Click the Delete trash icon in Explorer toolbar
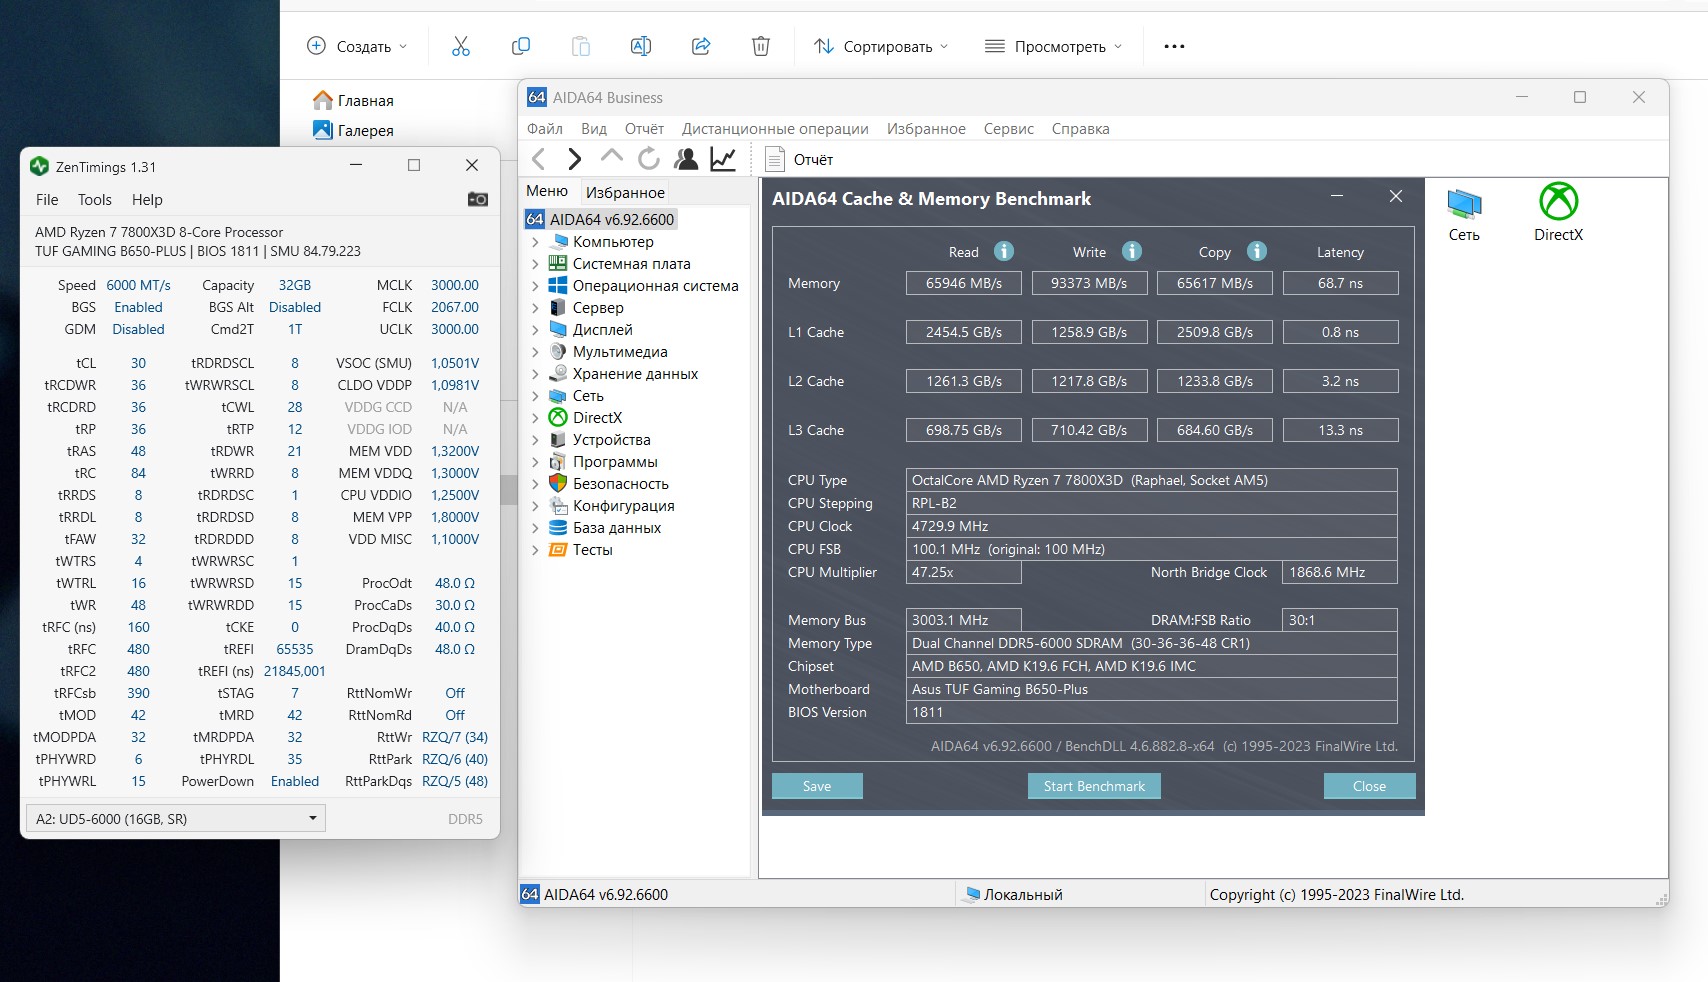The height and width of the screenshot is (982, 1708). coord(761,46)
